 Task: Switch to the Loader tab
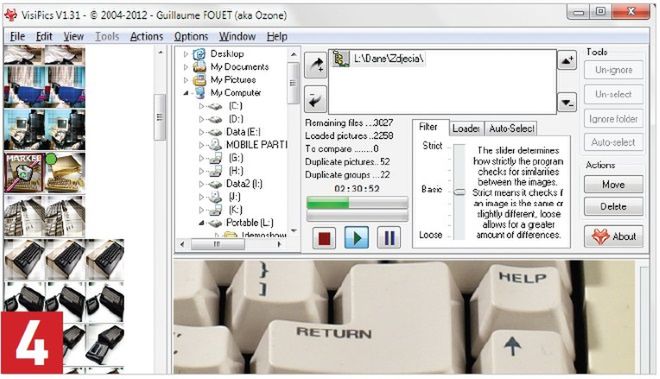(466, 128)
